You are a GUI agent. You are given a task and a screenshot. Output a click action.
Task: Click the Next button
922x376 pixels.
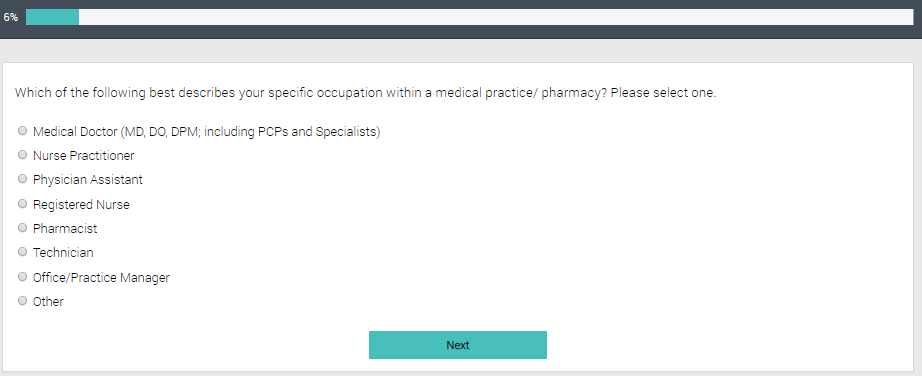click(x=457, y=345)
